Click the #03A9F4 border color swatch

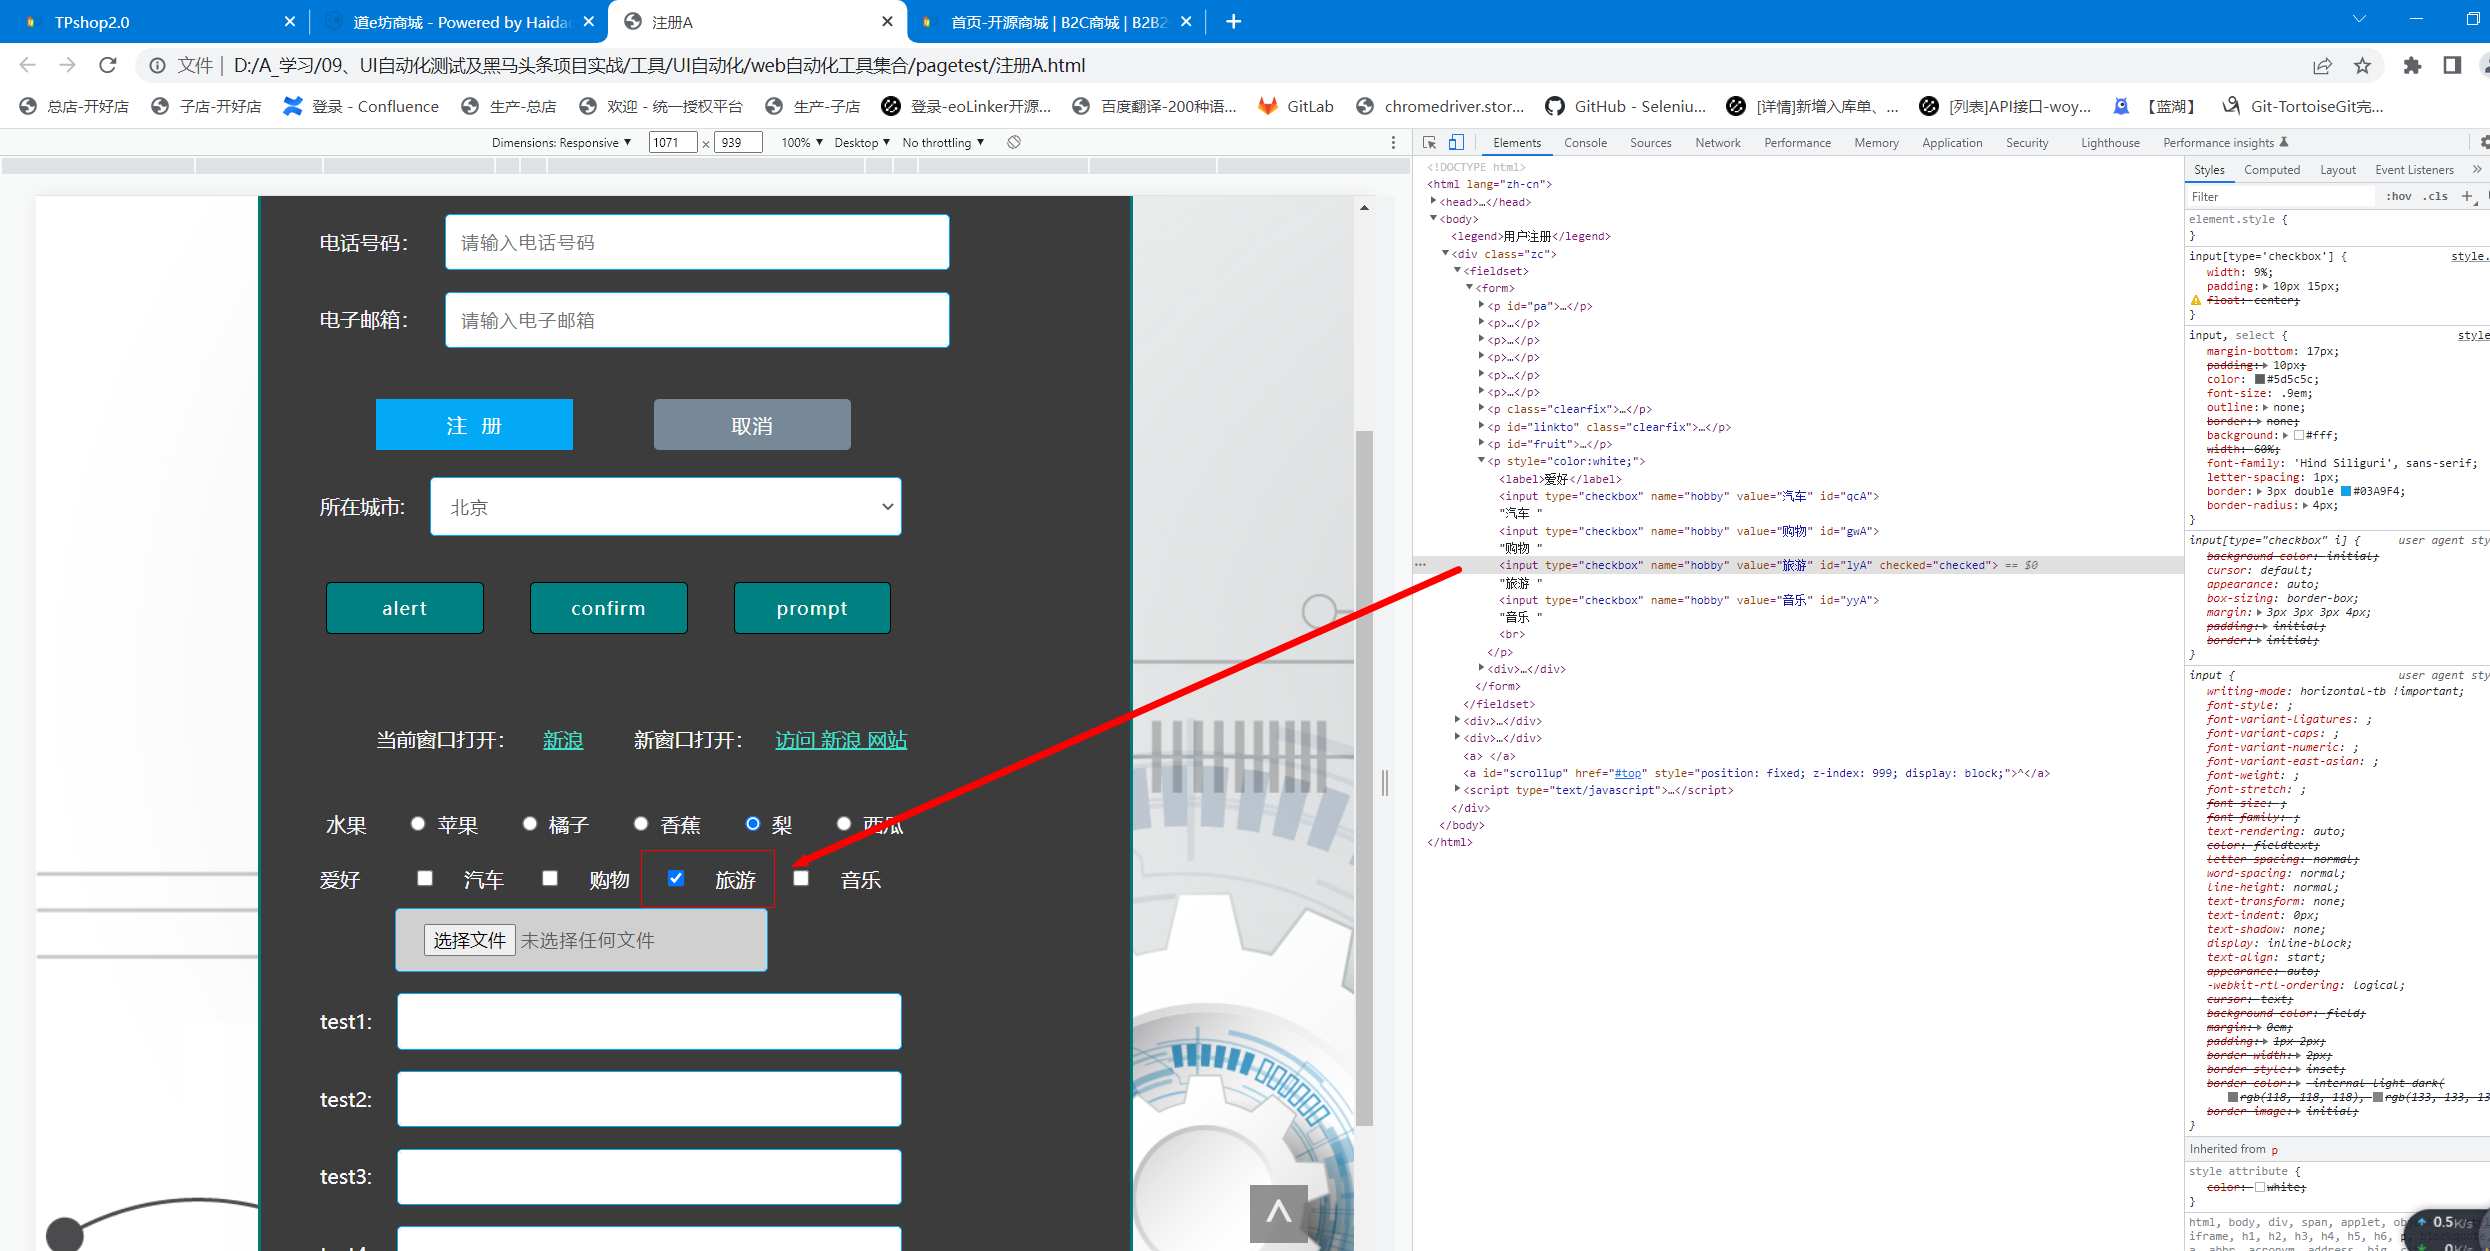(x=2345, y=492)
